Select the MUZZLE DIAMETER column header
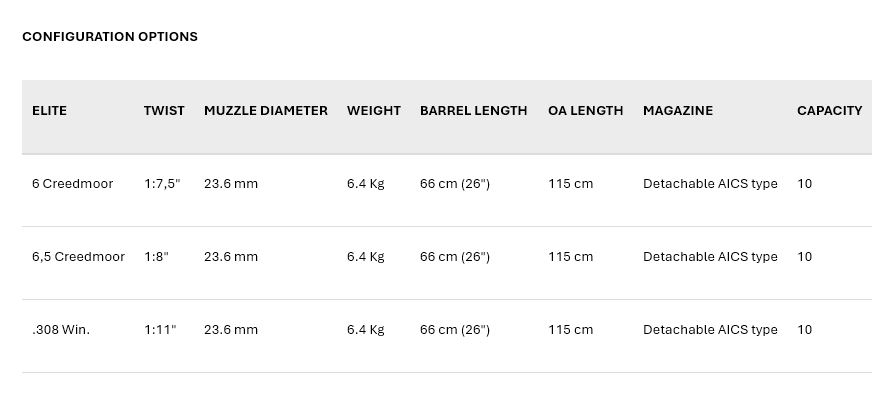Screen dimensions: 895x396 coord(266,111)
